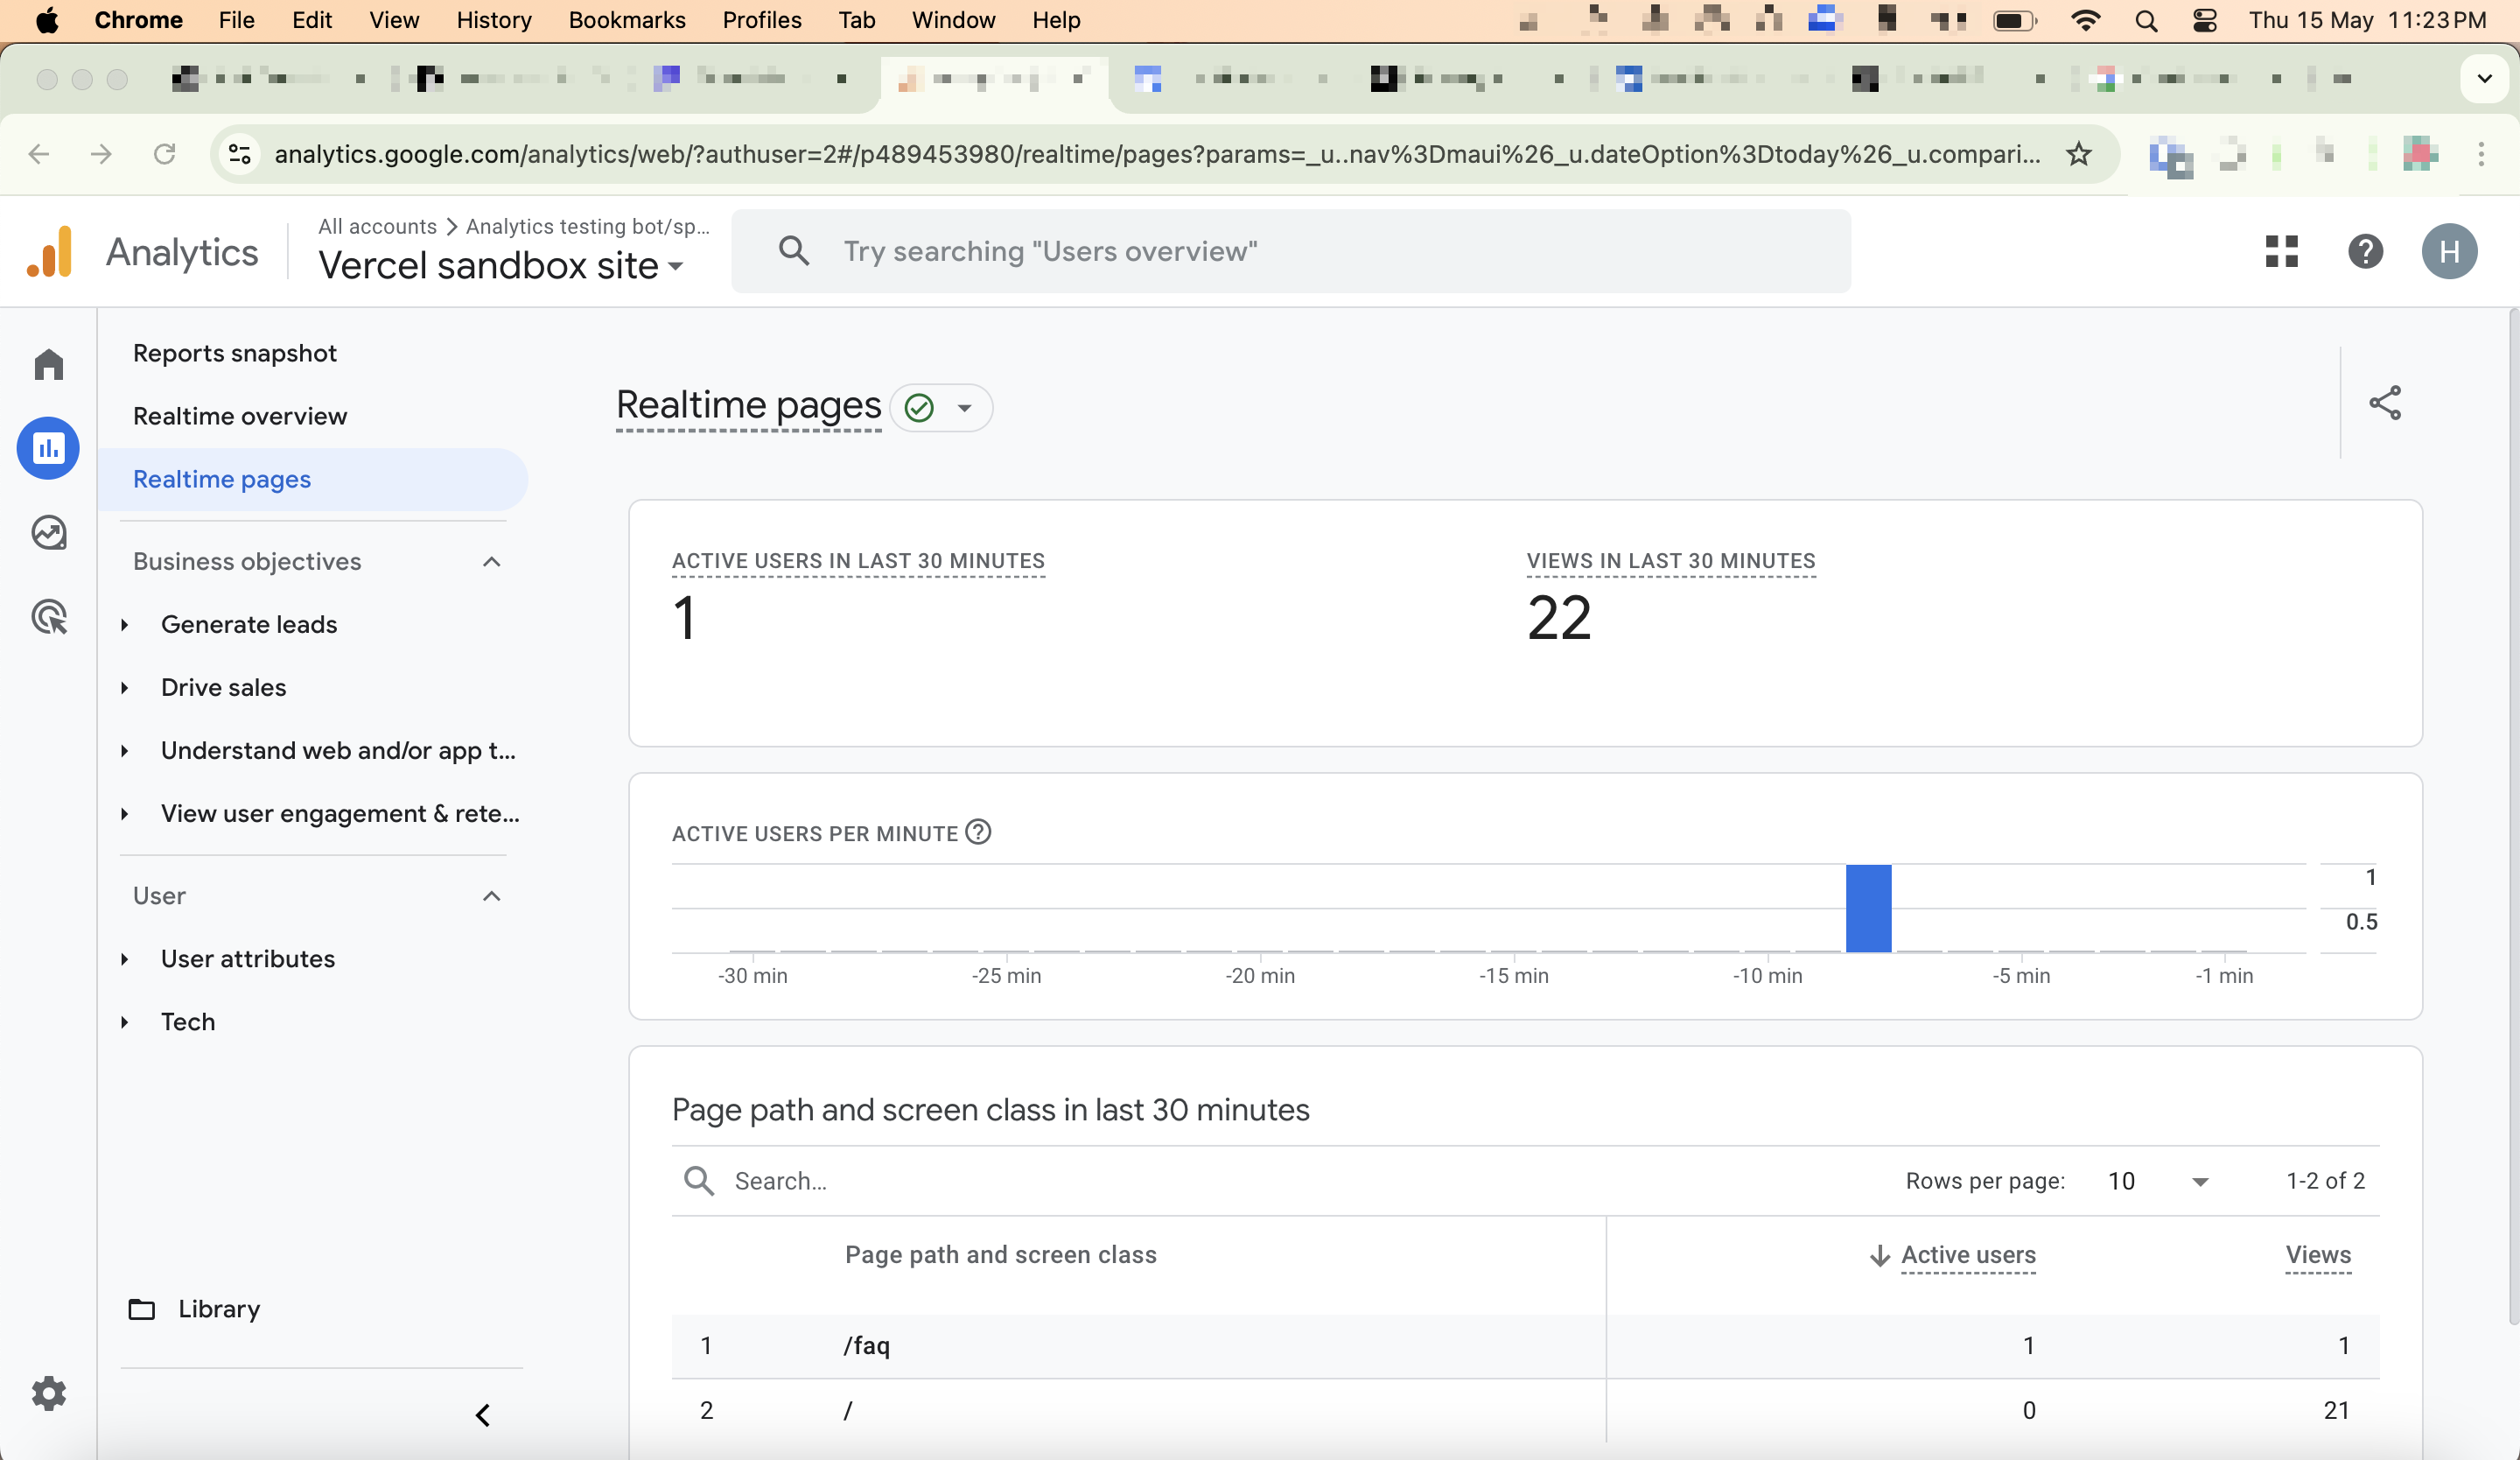Image resolution: width=2520 pixels, height=1460 pixels.
Task: Collapse the Business objectives section
Action: coord(491,561)
